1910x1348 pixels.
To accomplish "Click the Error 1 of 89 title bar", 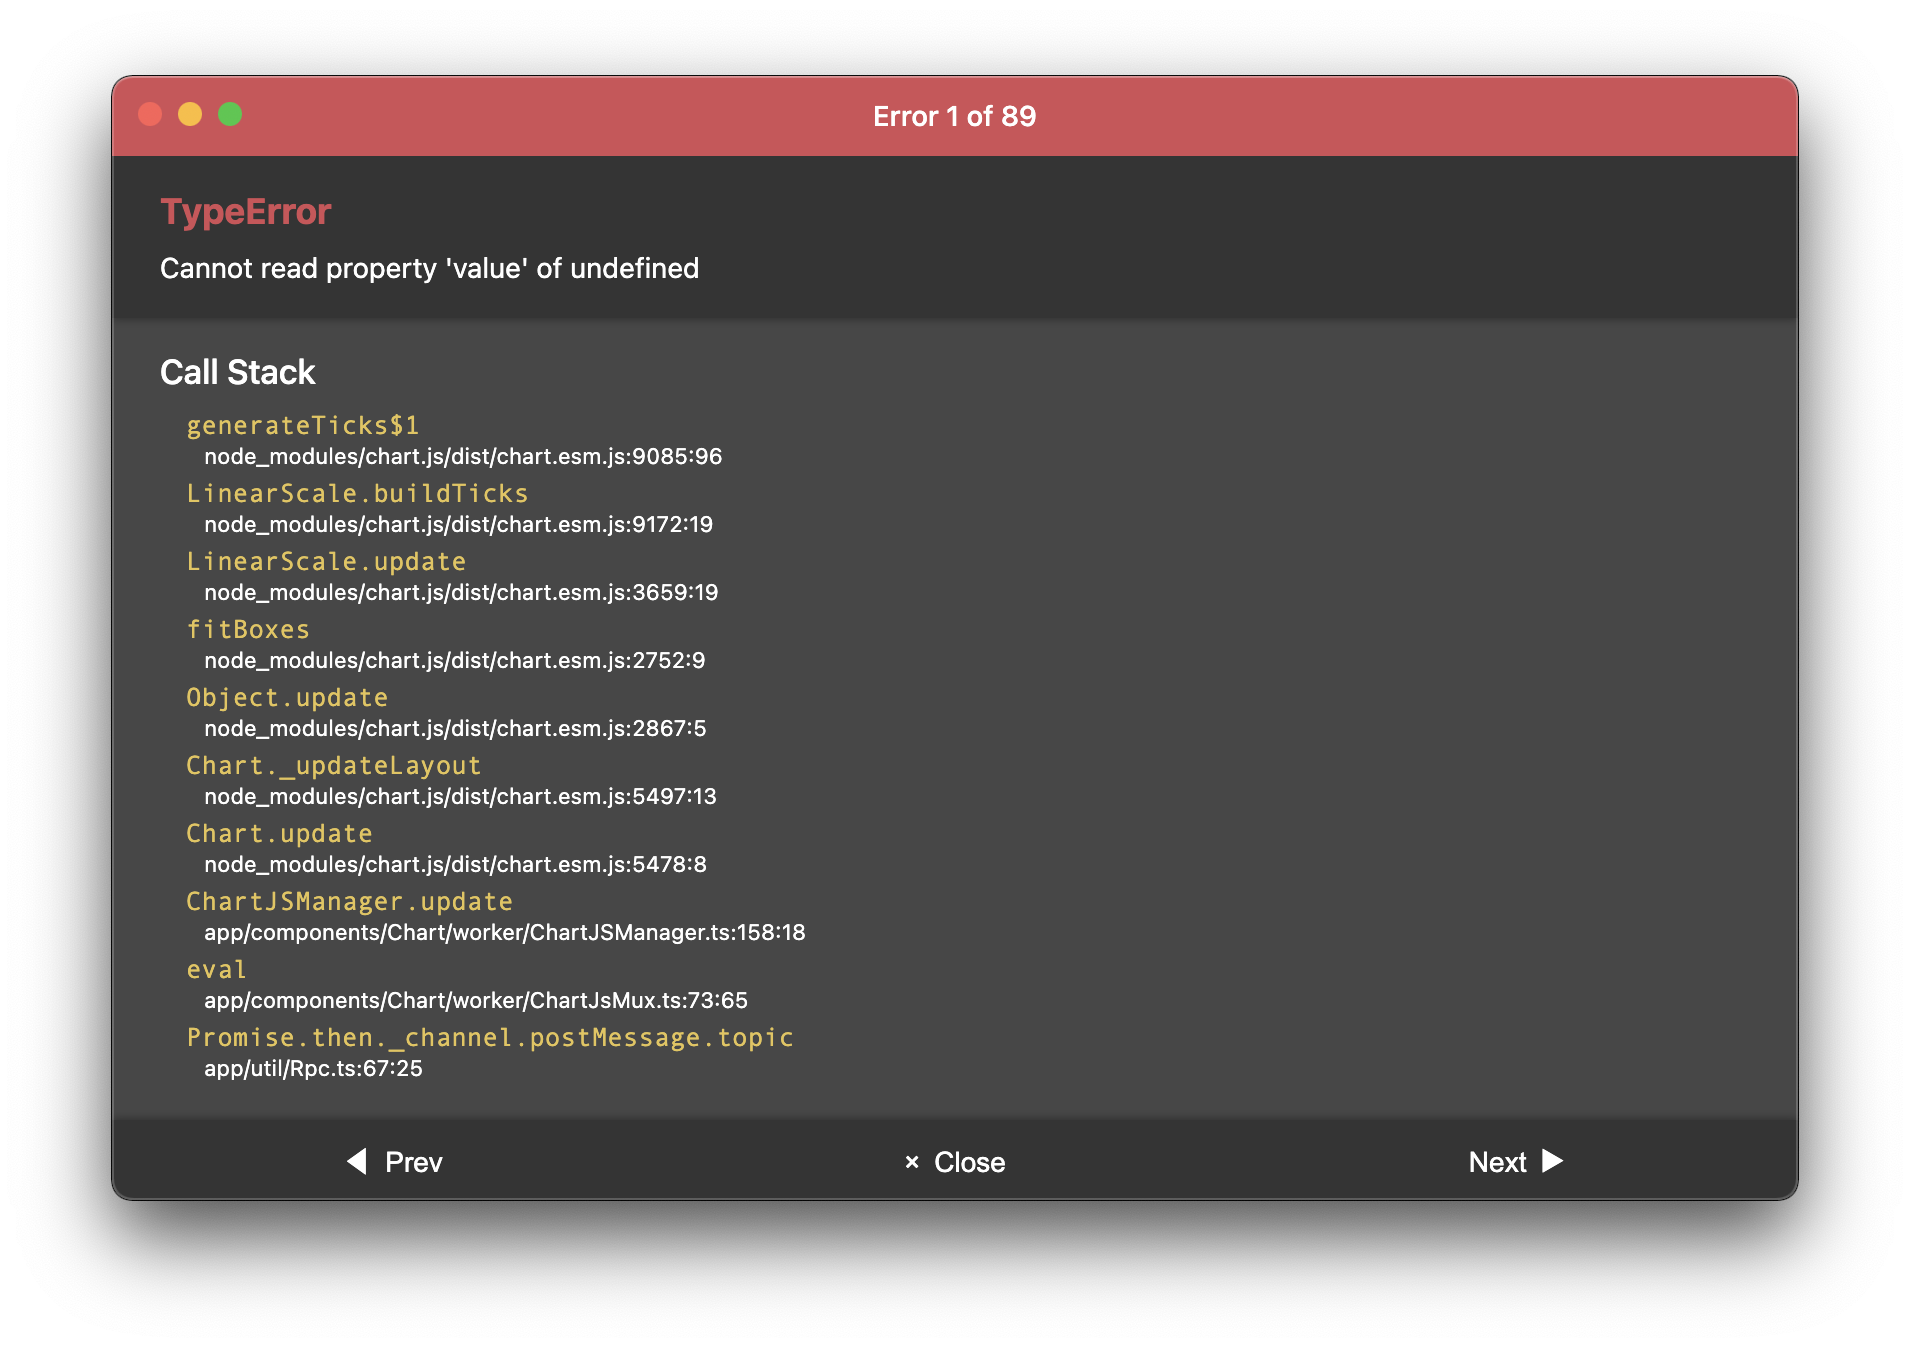I will click(953, 115).
